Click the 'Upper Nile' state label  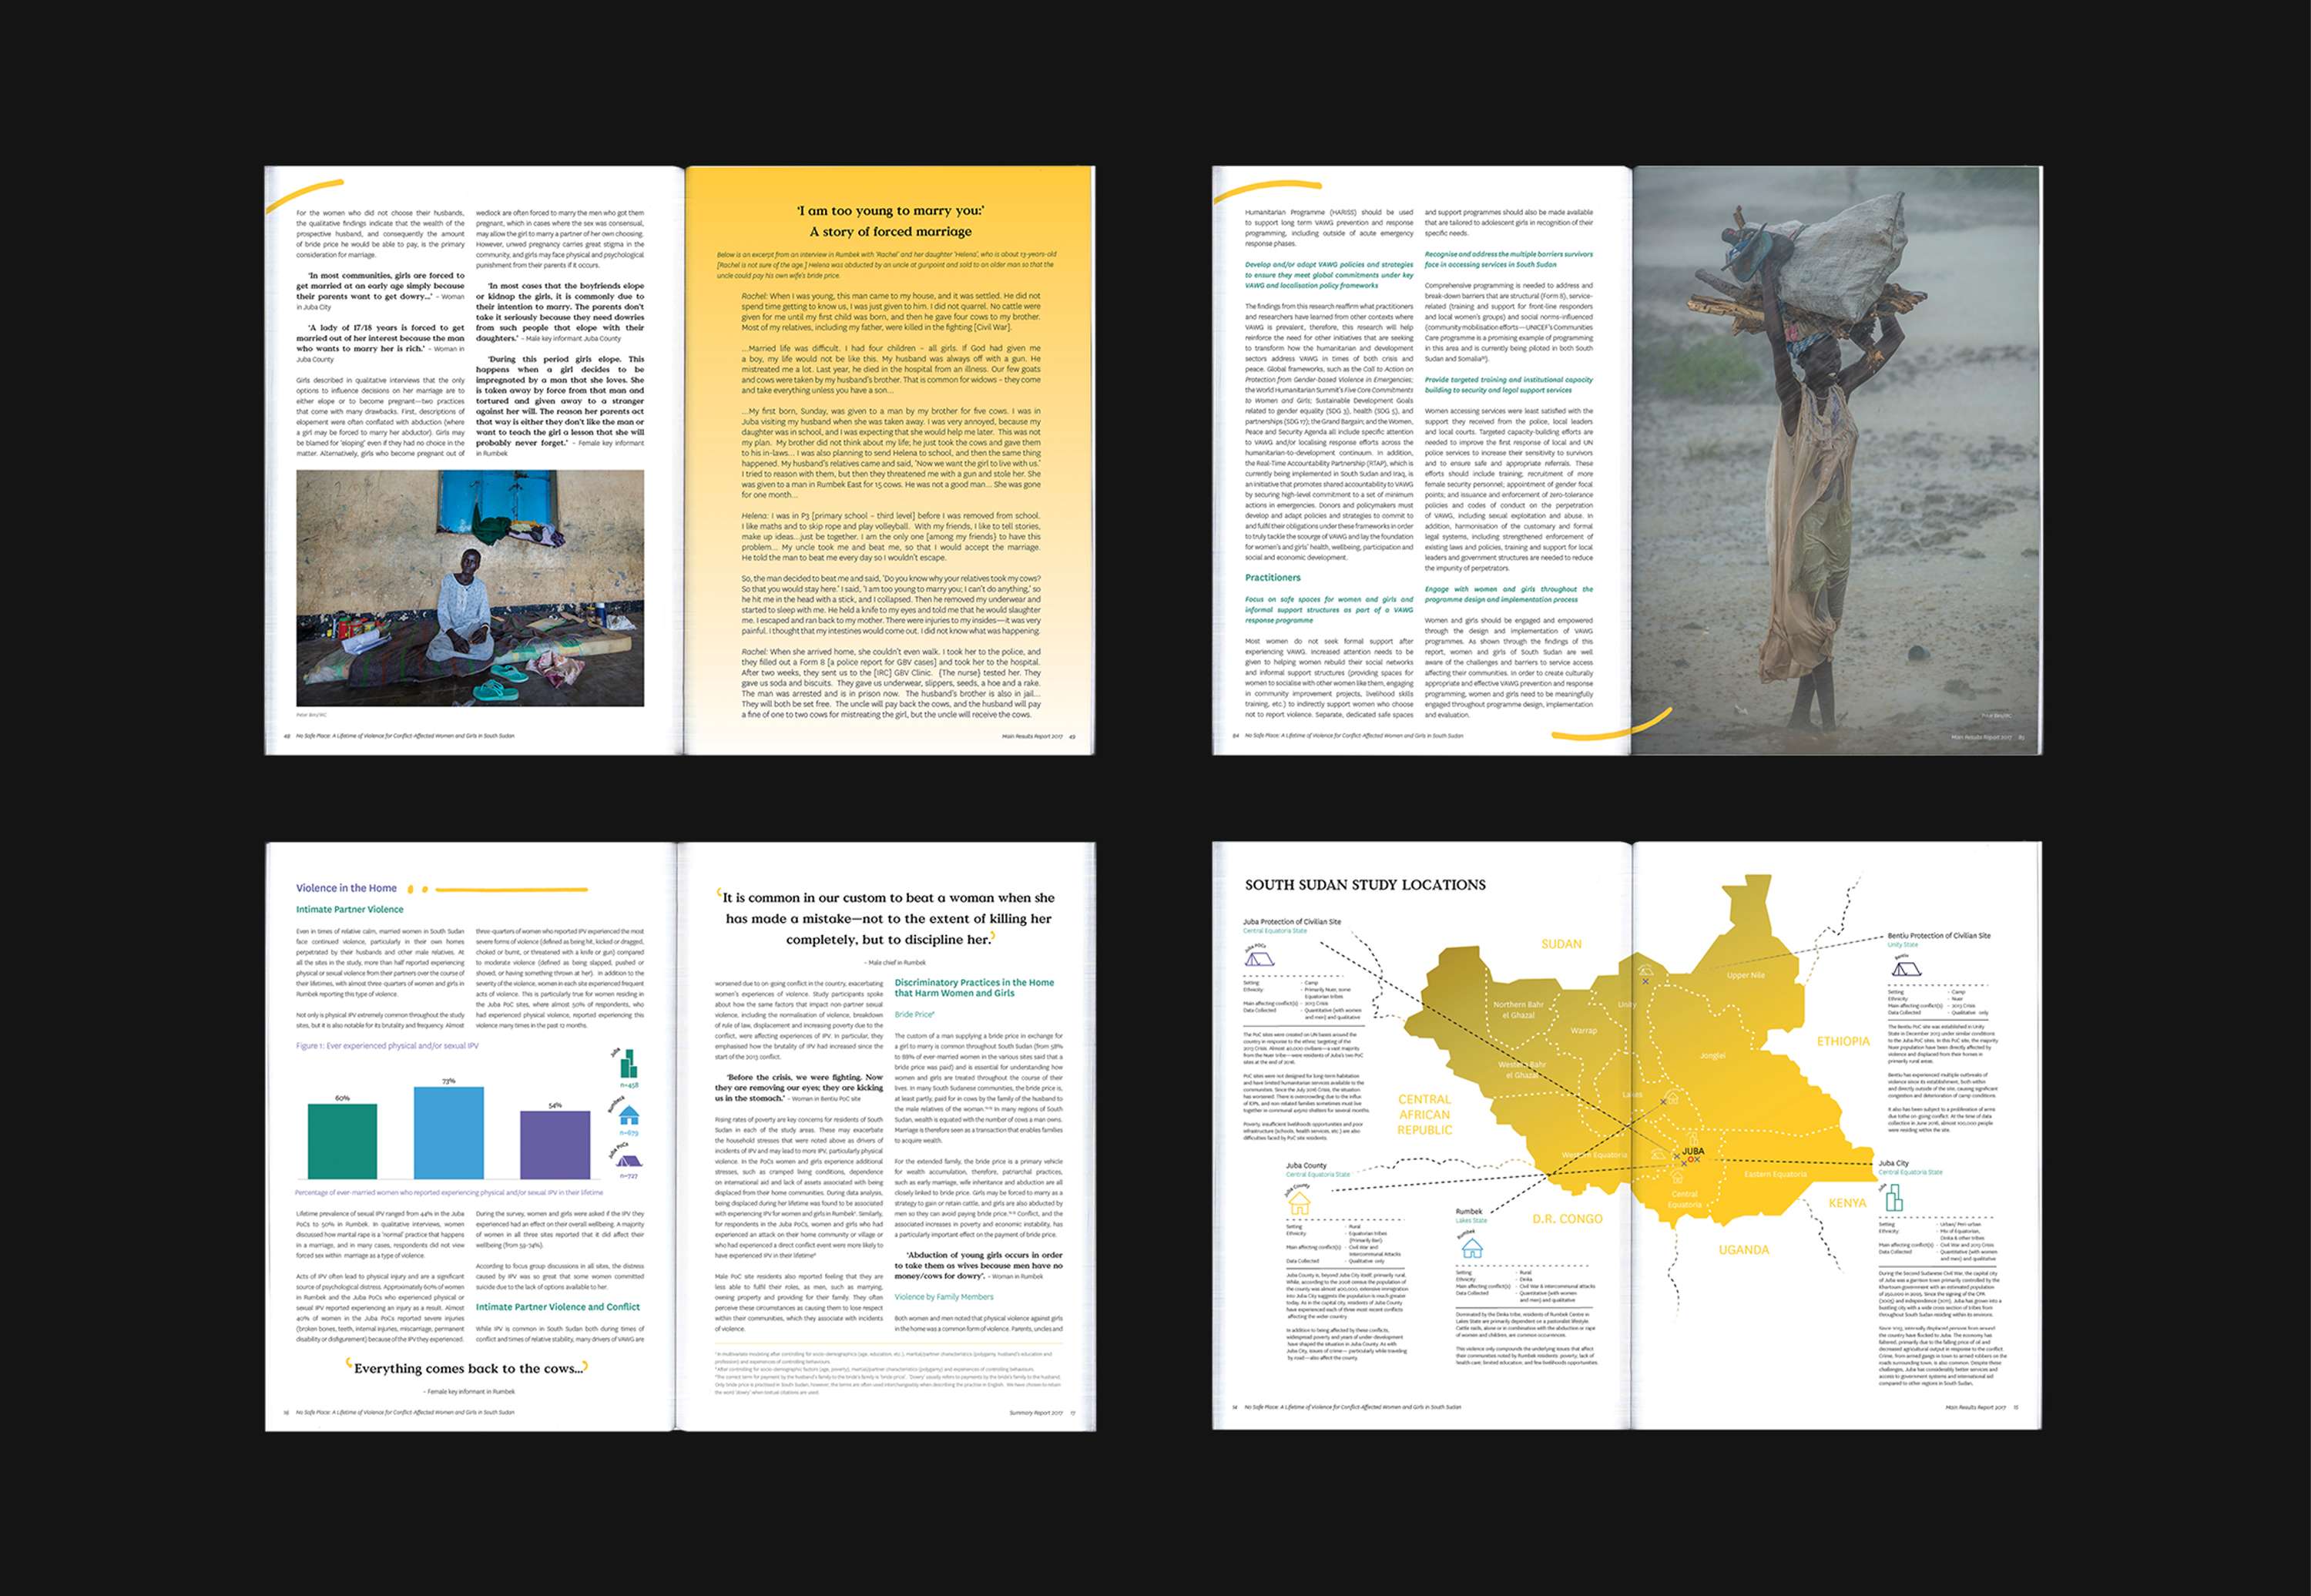1745,976
